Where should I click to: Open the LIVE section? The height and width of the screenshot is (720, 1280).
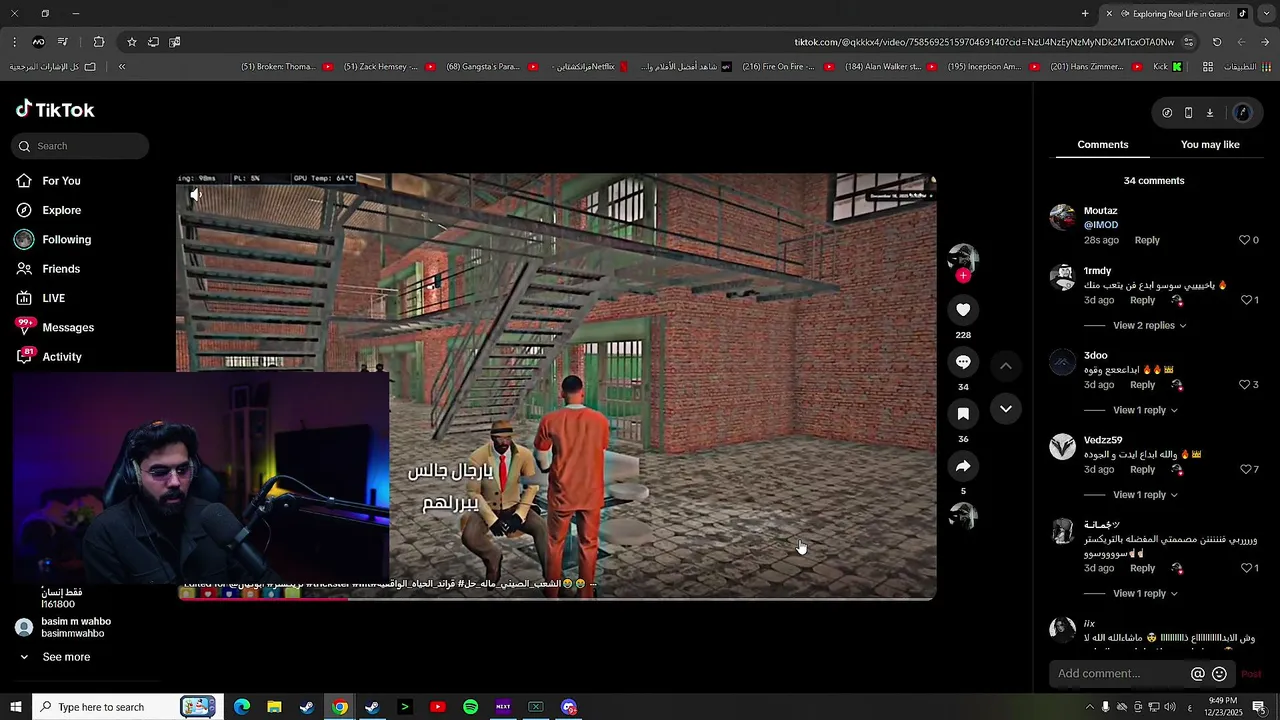point(53,298)
